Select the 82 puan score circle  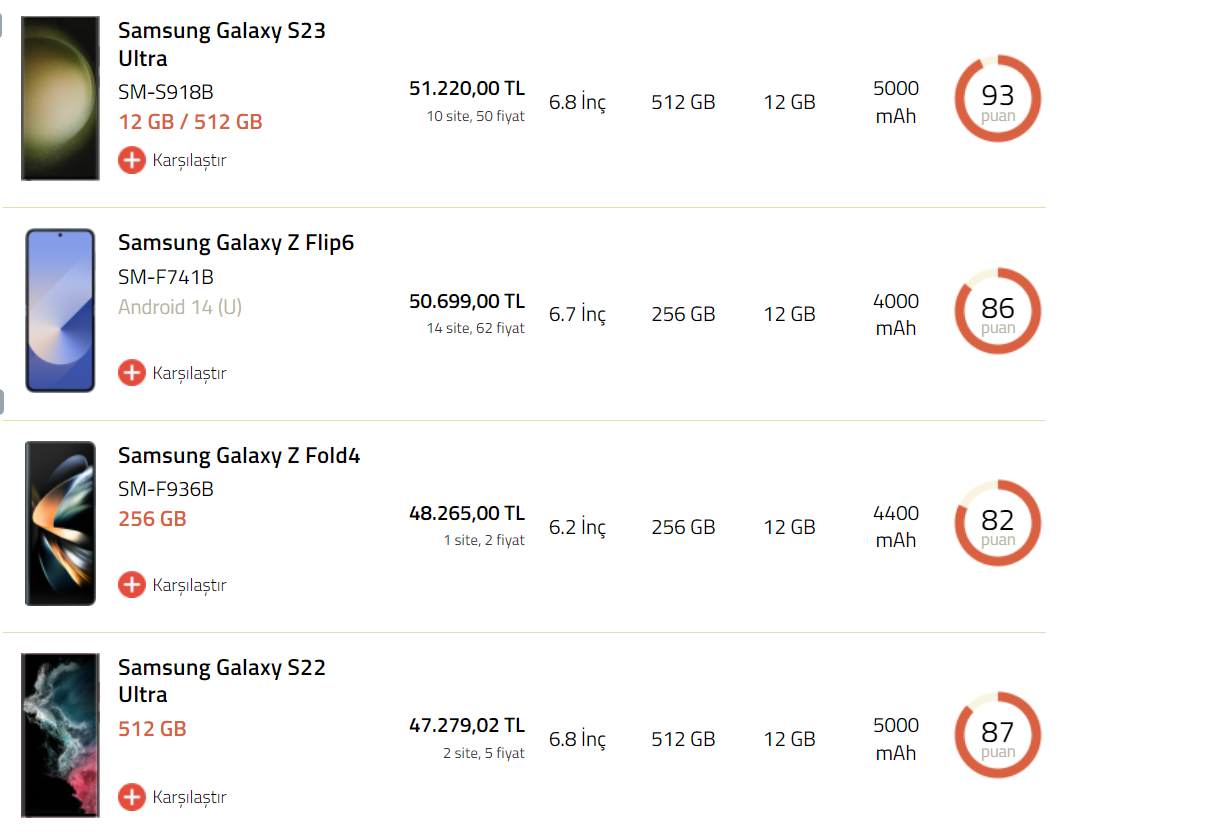997,524
